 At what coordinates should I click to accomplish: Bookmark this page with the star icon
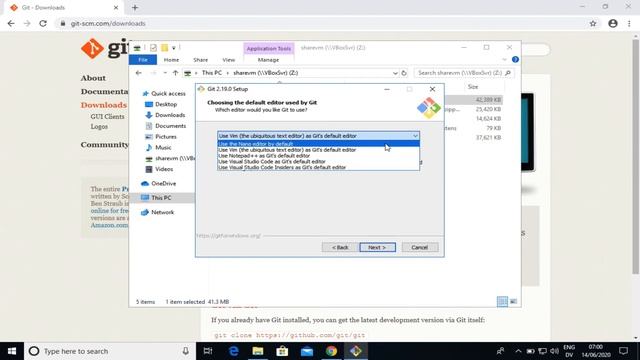593,24
